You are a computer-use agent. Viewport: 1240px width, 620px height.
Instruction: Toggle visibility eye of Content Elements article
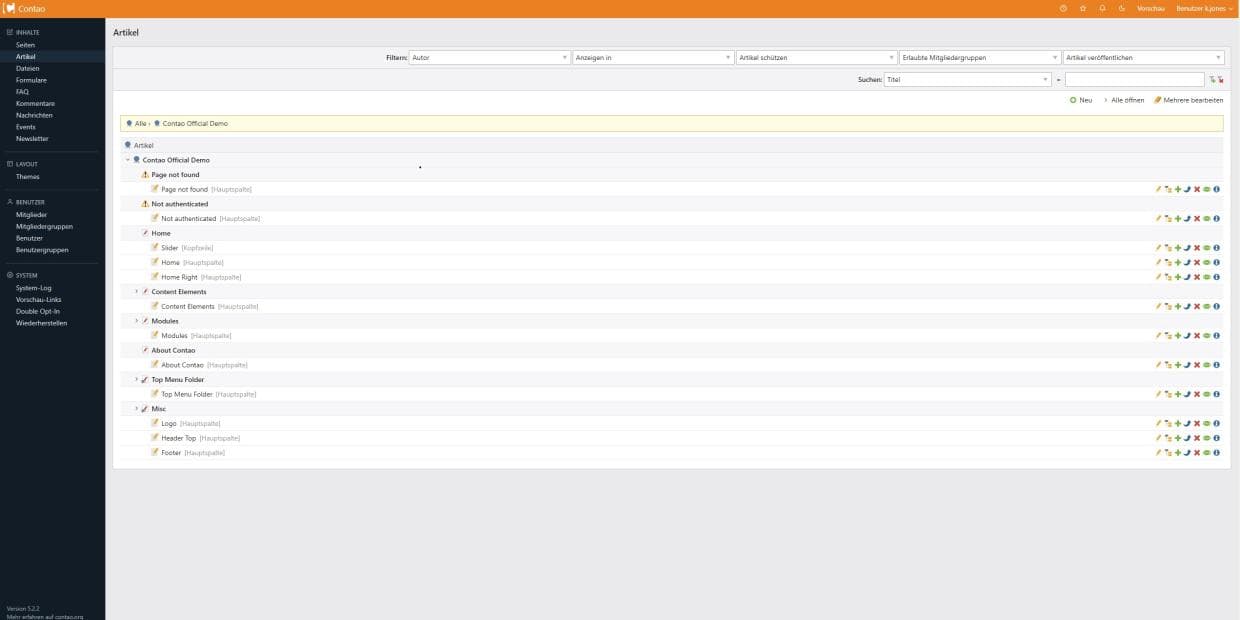click(x=1207, y=306)
